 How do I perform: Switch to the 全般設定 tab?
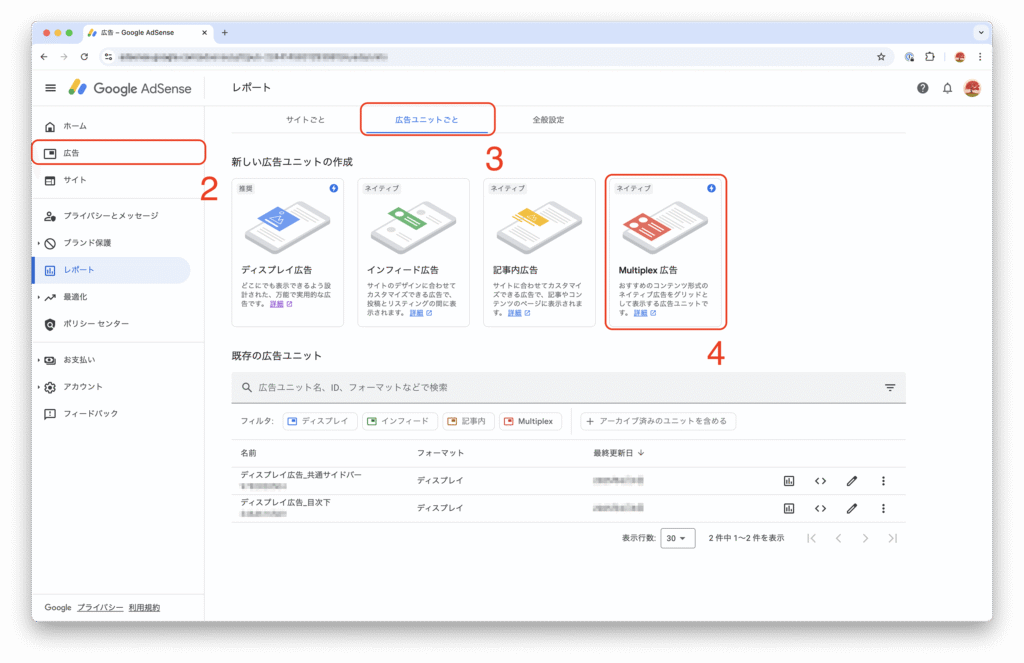coord(548,120)
